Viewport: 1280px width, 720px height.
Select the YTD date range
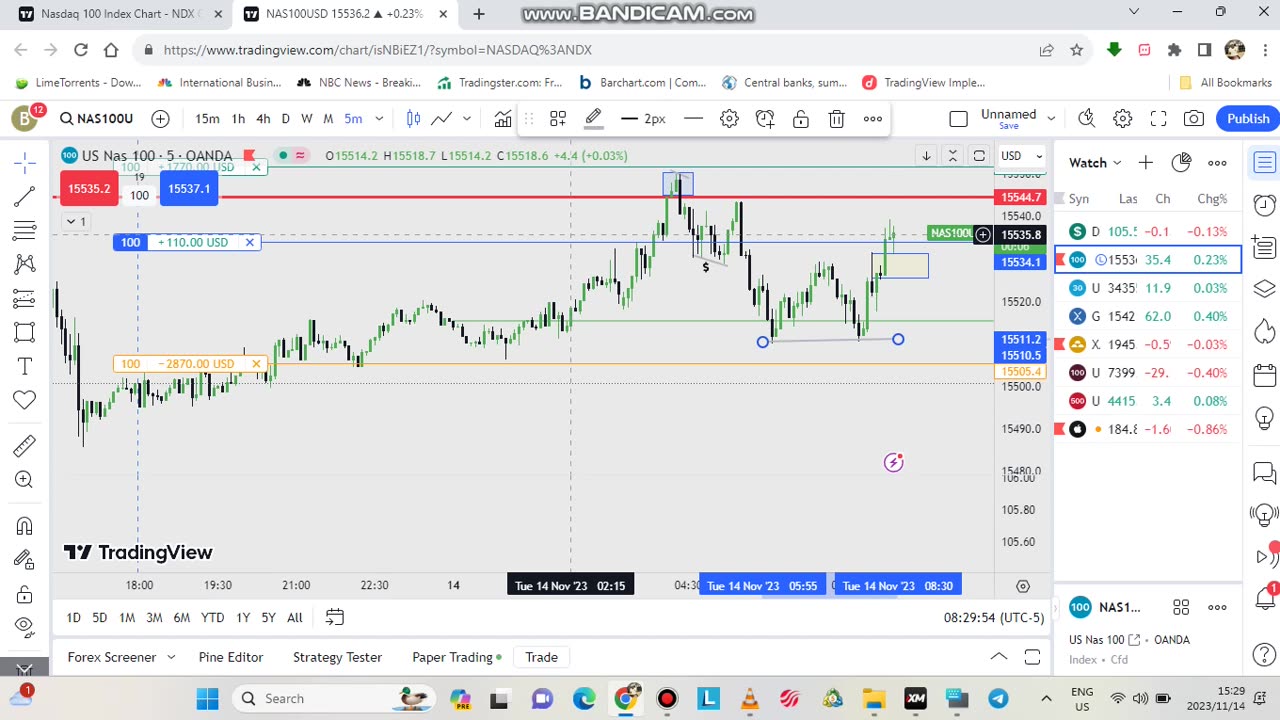tap(212, 618)
